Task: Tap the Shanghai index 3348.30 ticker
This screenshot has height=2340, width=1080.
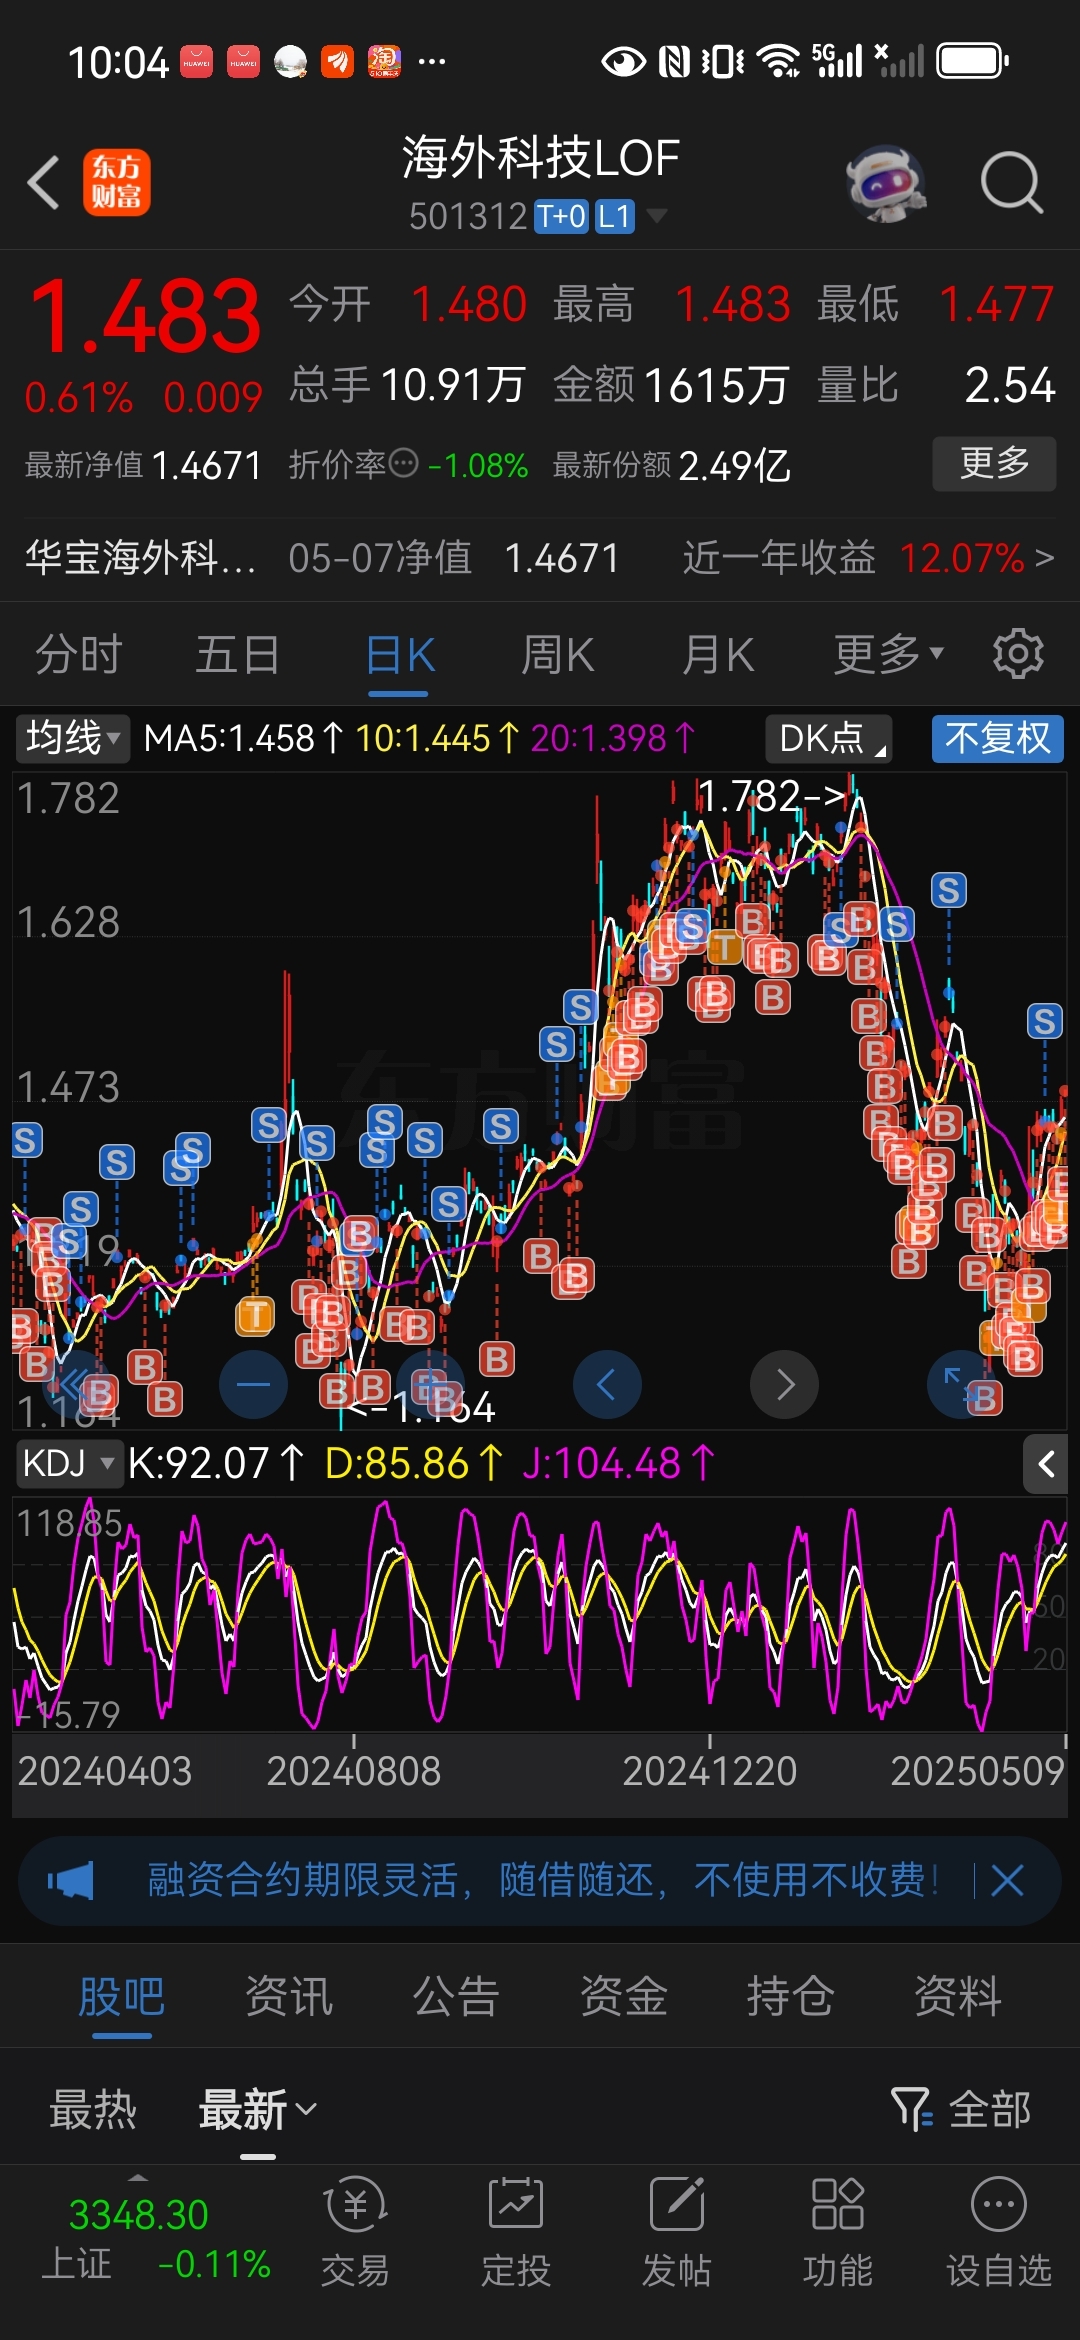Action: [x=138, y=2214]
